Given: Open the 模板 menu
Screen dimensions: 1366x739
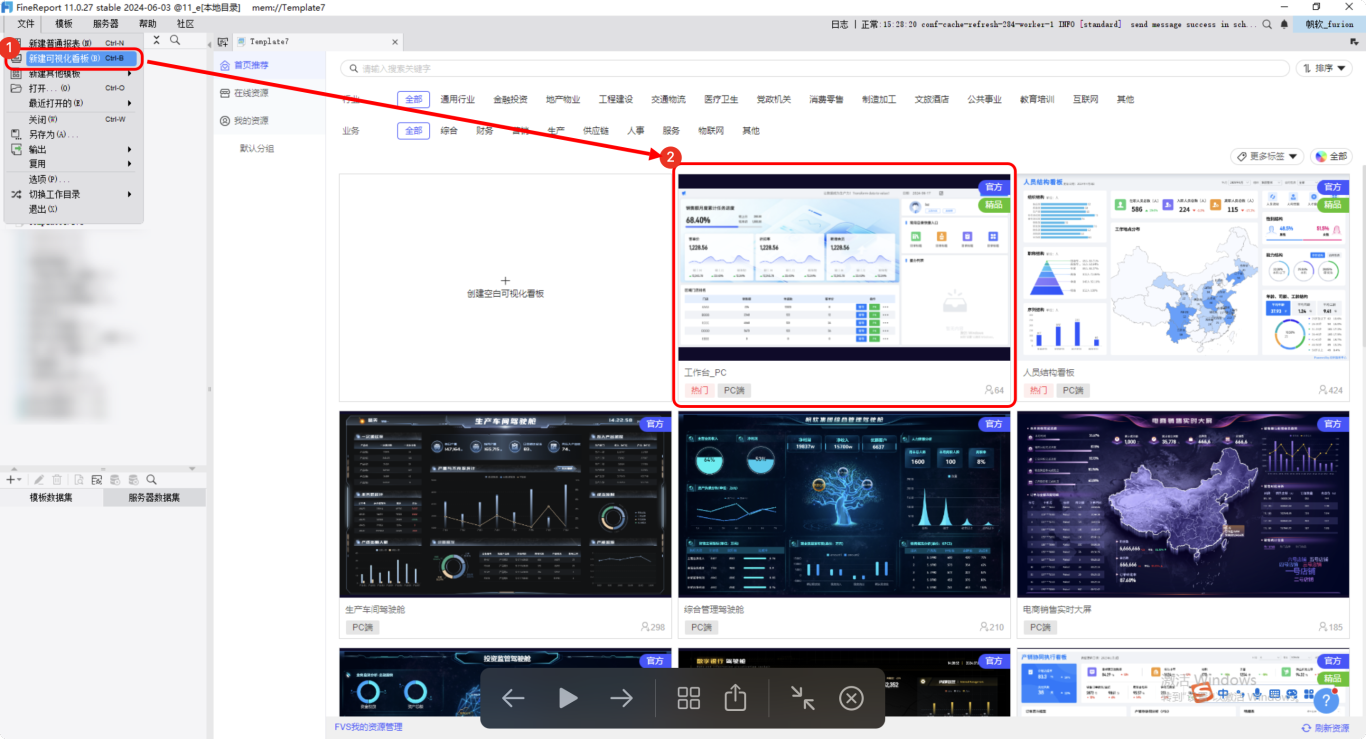Looking at the screenshot, I should (63, 24).
